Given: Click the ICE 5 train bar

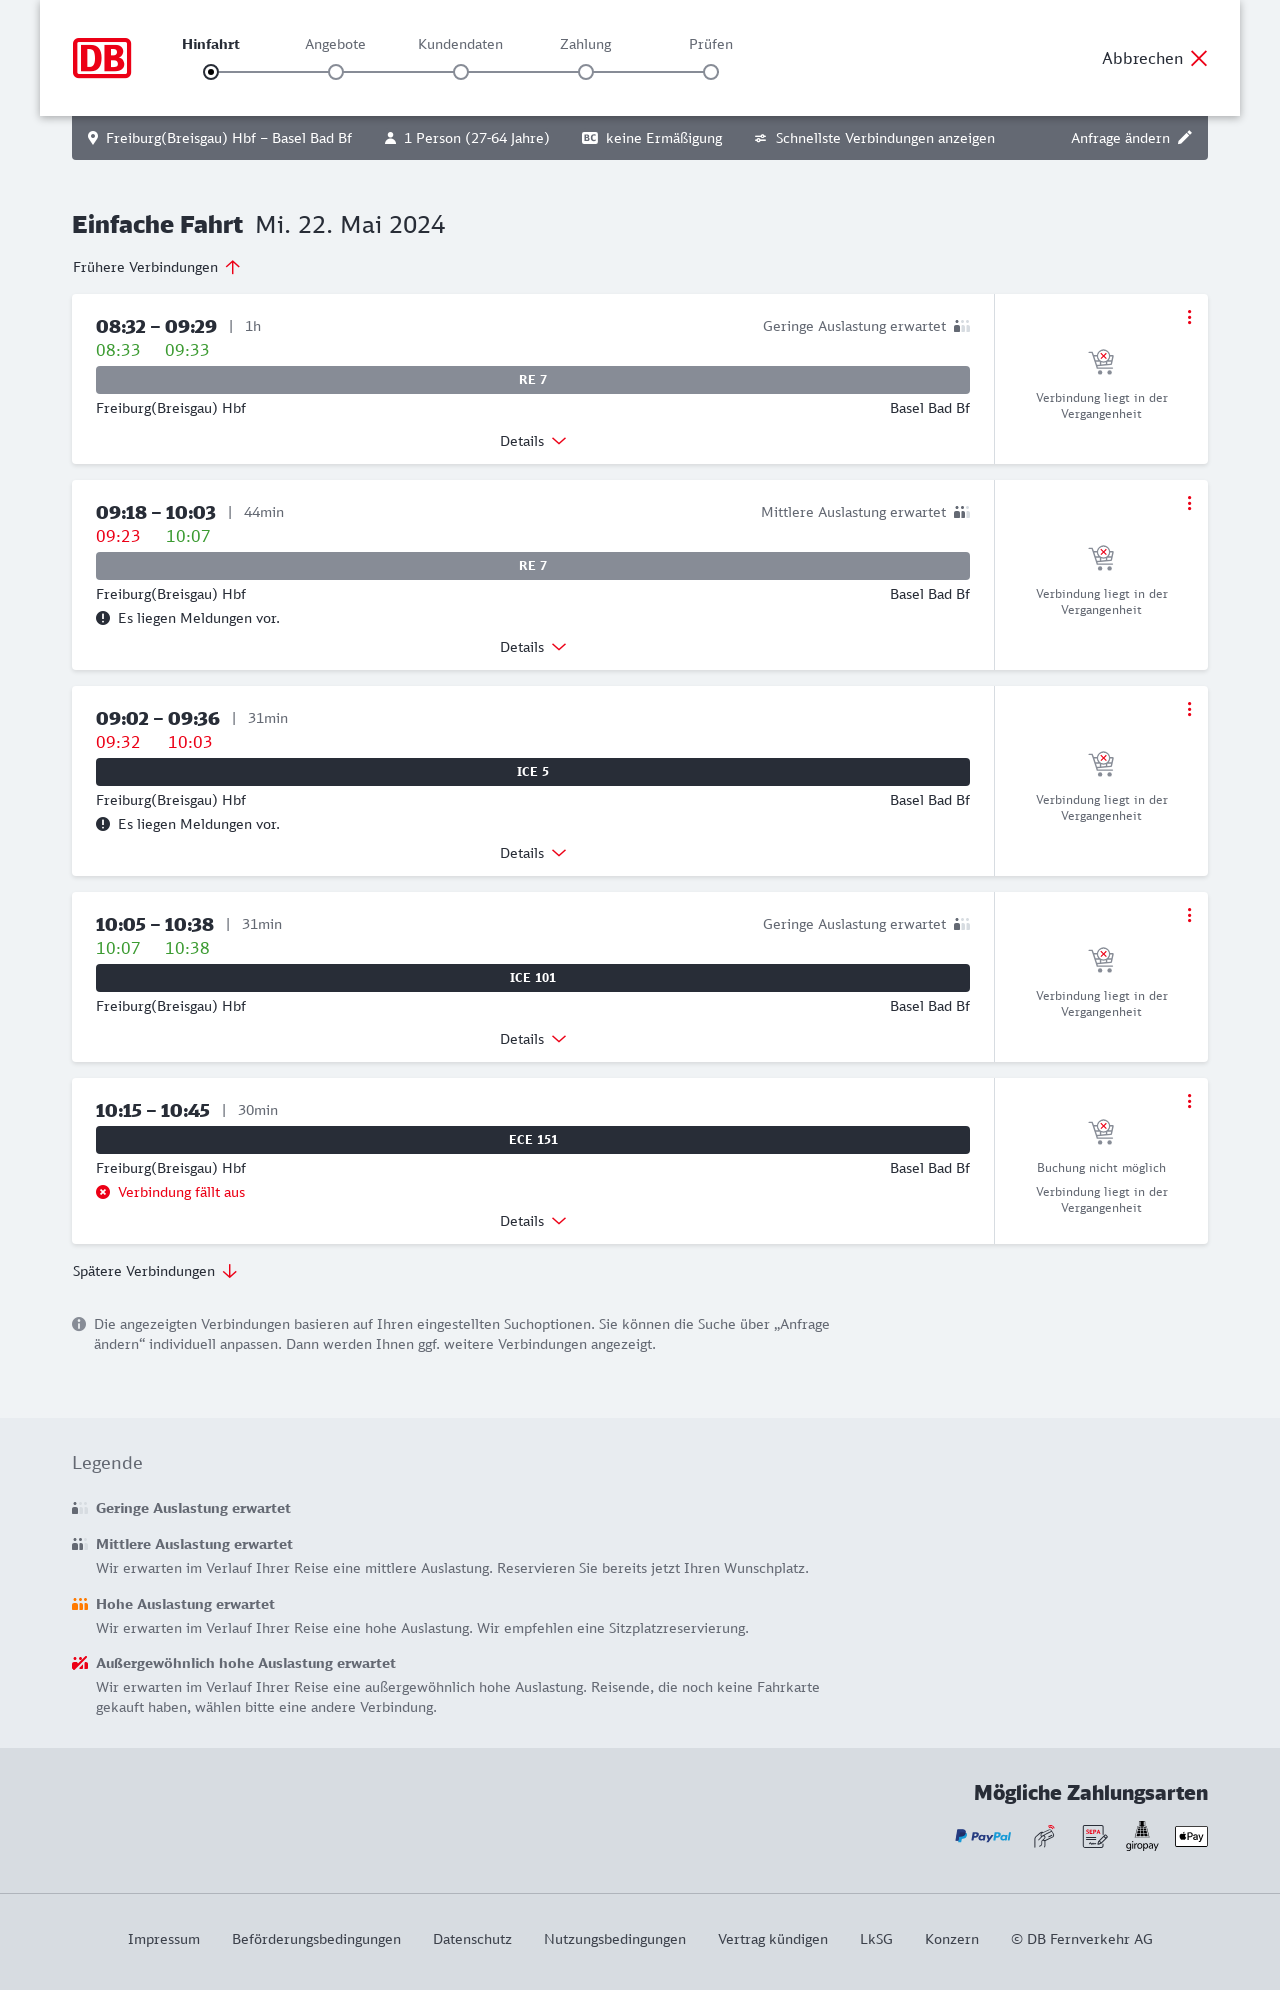Looking at the screenshot, I should [x=533, y=772].
